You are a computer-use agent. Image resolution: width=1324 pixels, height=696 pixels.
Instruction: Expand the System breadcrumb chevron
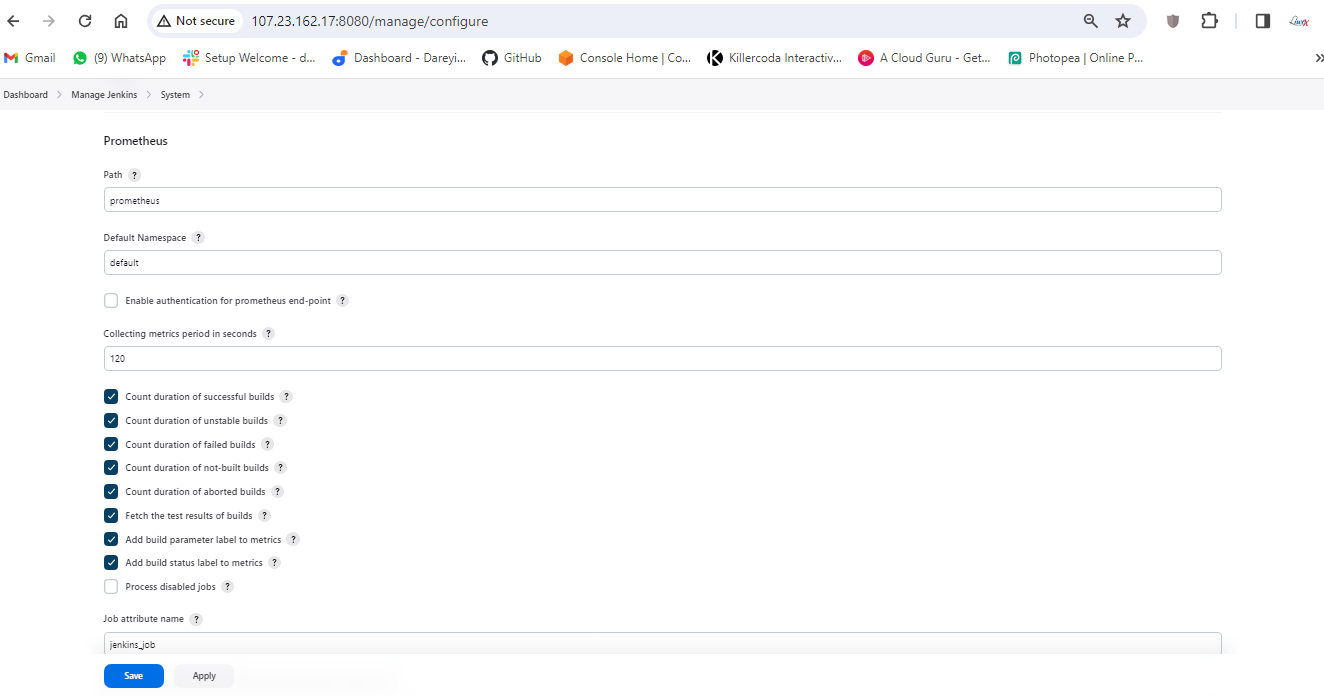(x=201, y=95)
